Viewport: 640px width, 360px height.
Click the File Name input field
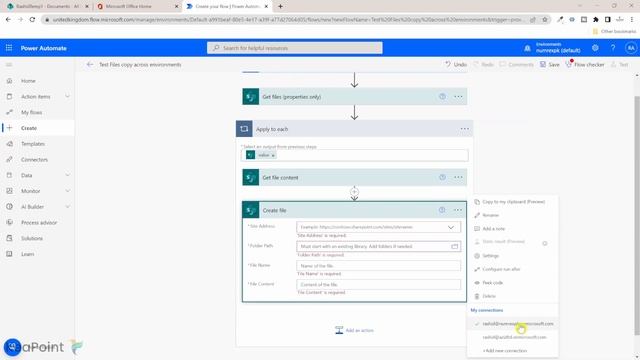[x=378, y=266]
